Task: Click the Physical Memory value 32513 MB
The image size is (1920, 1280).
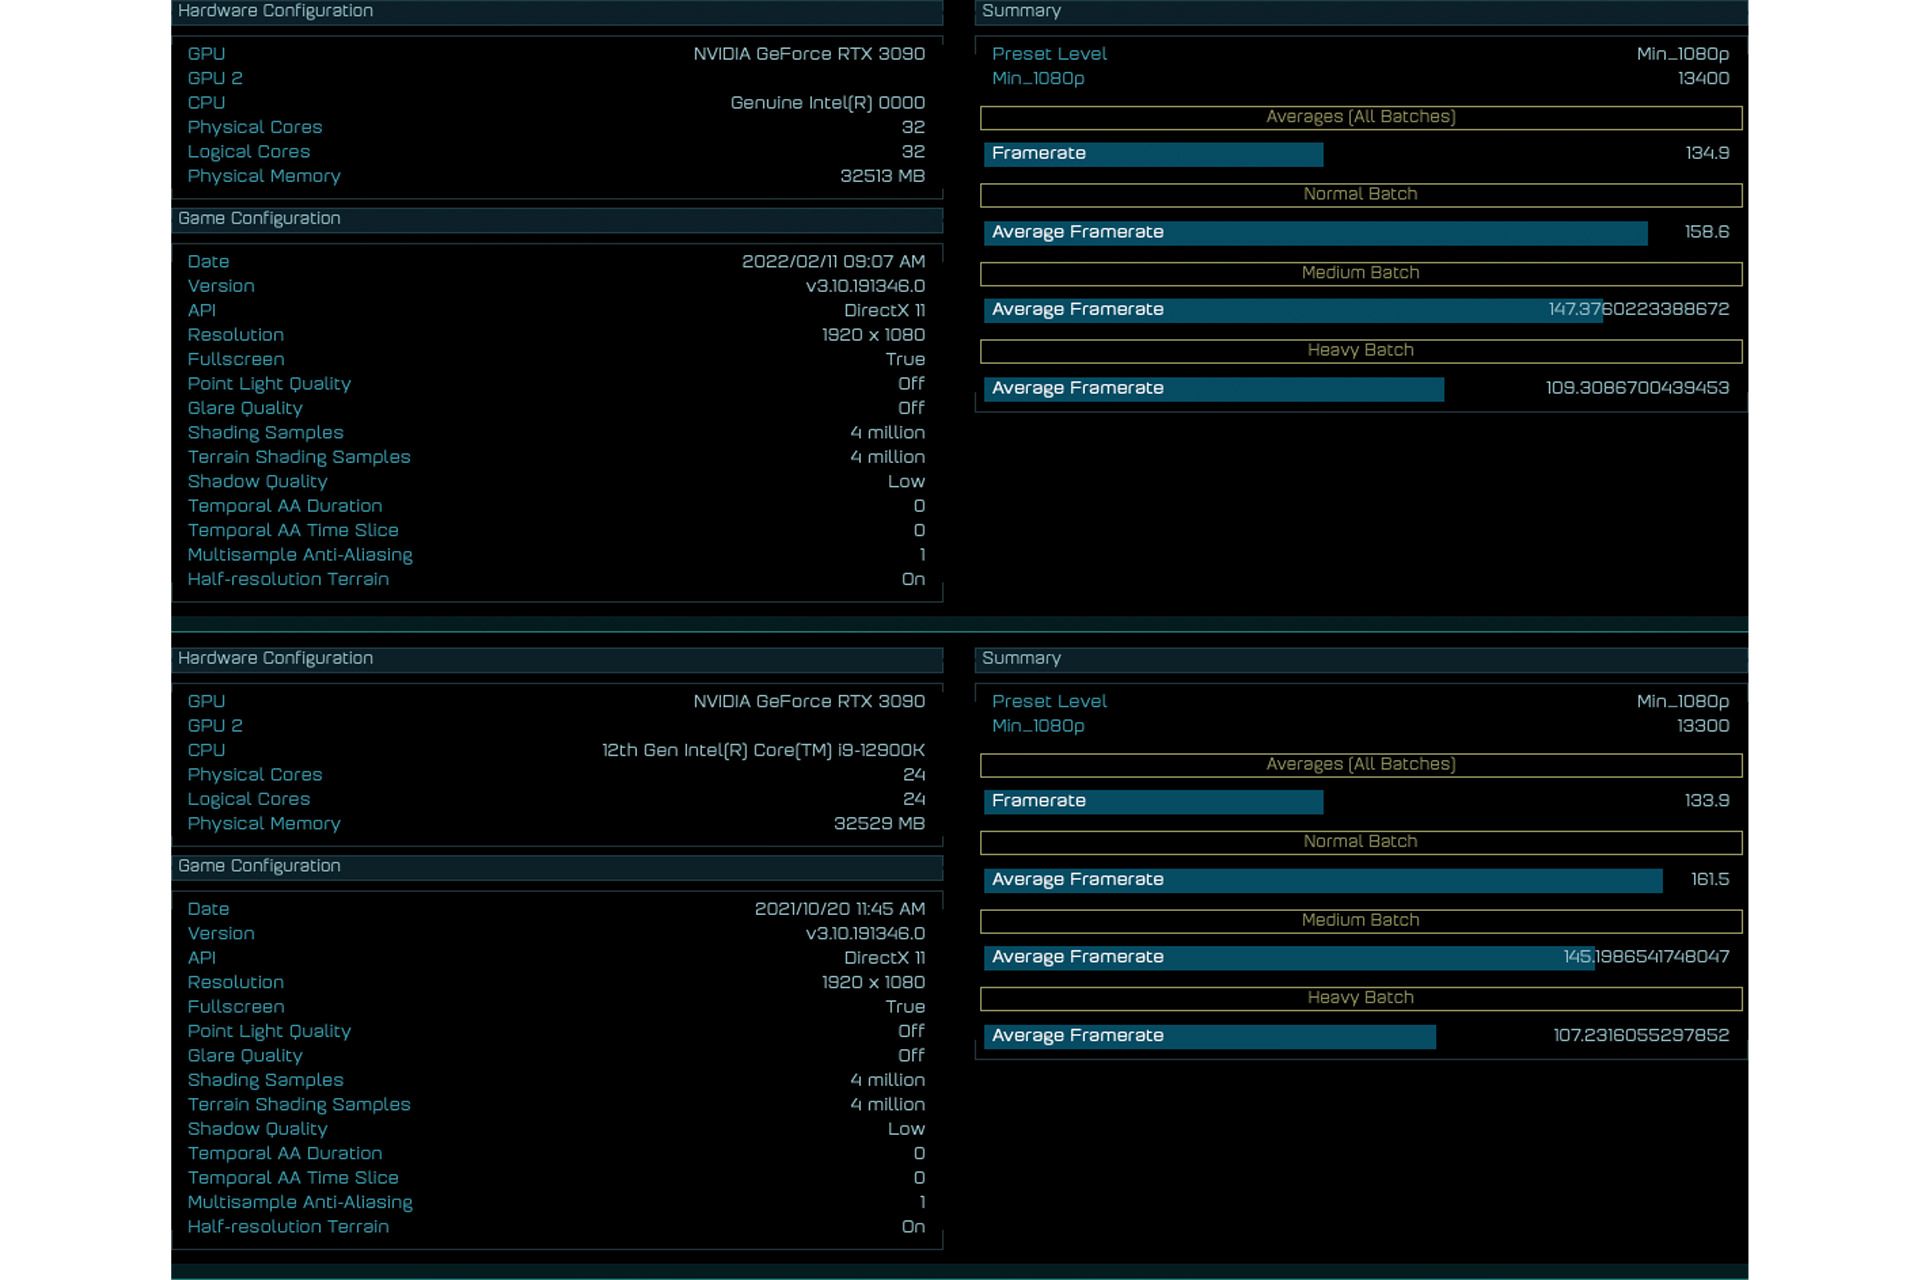Action: (x=882, y=176)
